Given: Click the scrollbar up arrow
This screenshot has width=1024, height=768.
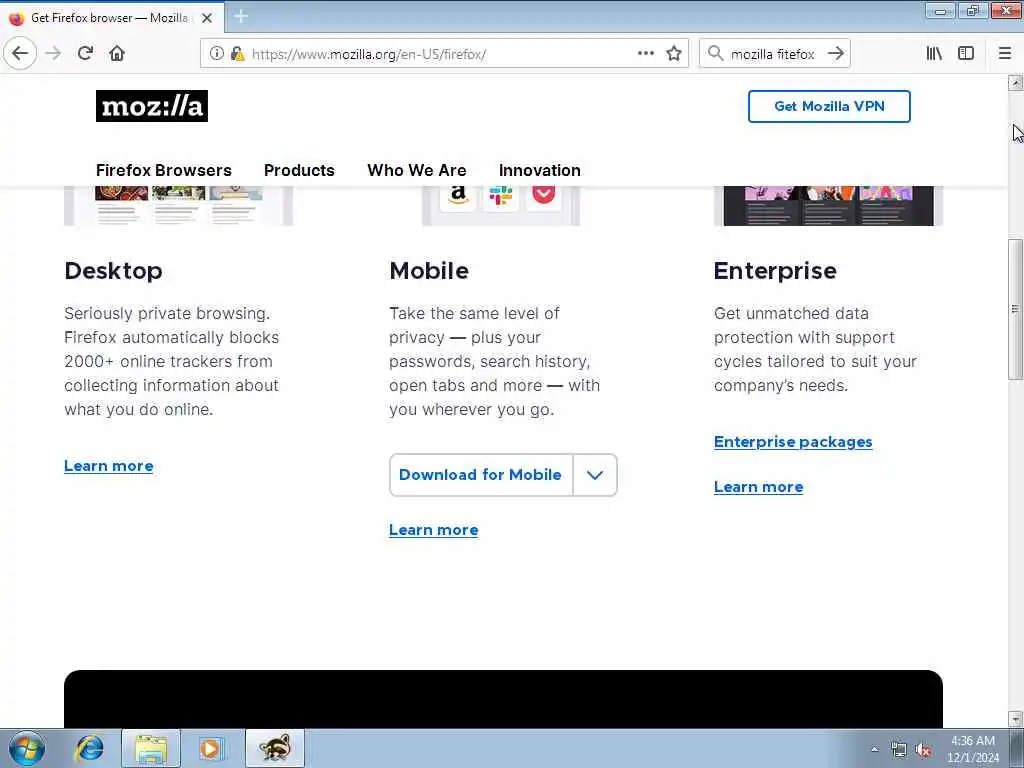Looking at the screenshot, I should 1015,83.
